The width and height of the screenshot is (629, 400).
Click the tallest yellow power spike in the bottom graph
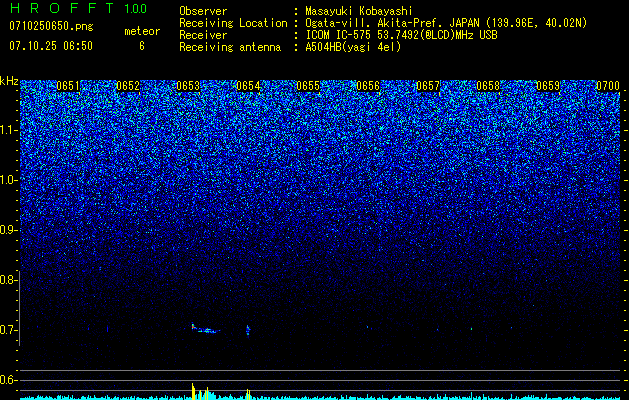[x=193, y=391]
